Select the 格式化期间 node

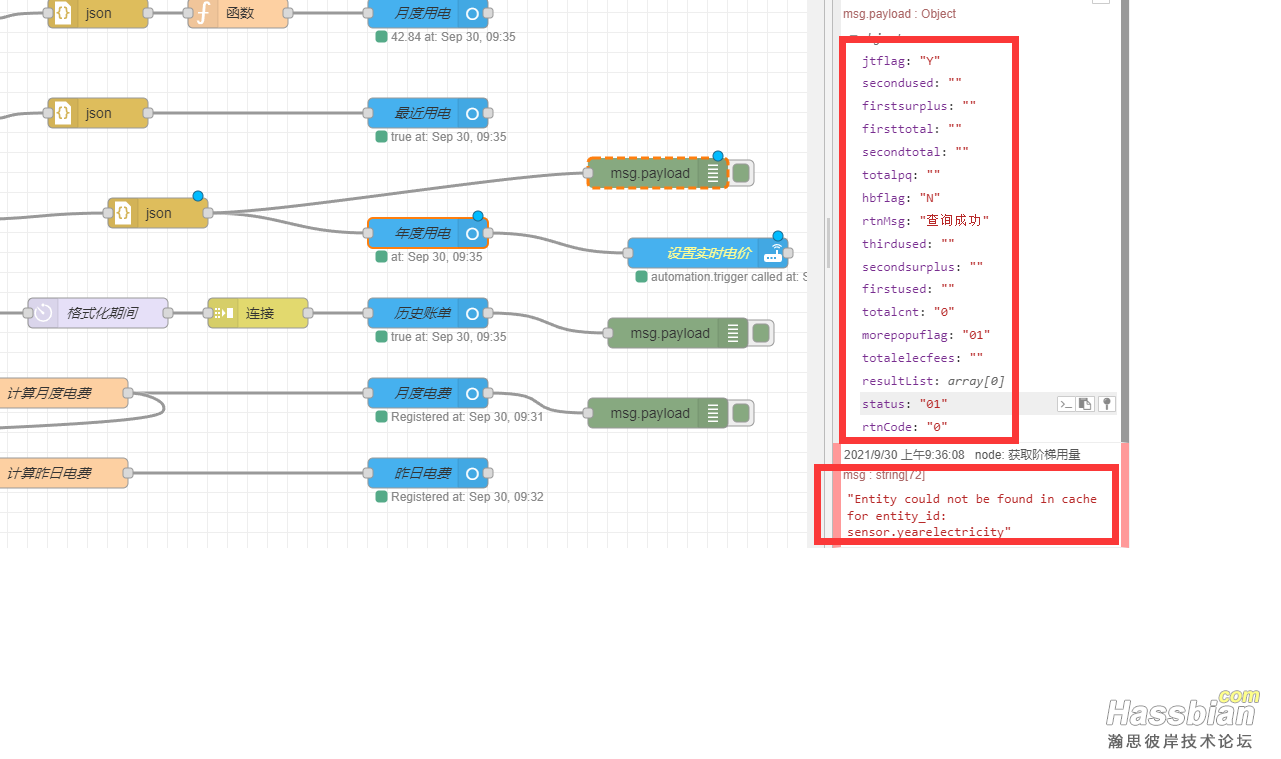98,313
